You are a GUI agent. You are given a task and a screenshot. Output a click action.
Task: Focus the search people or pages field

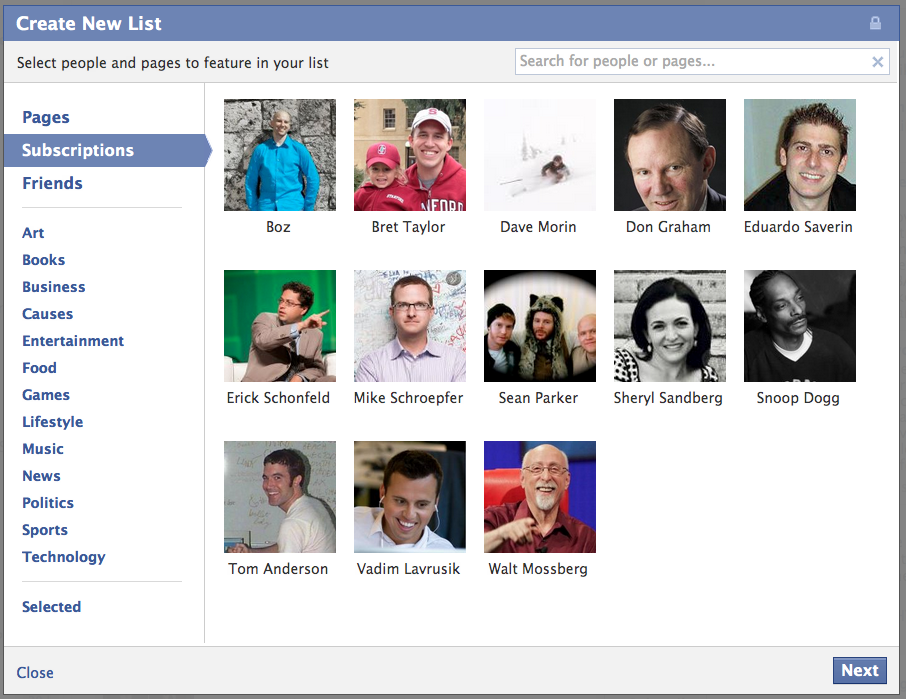(690, 62)
